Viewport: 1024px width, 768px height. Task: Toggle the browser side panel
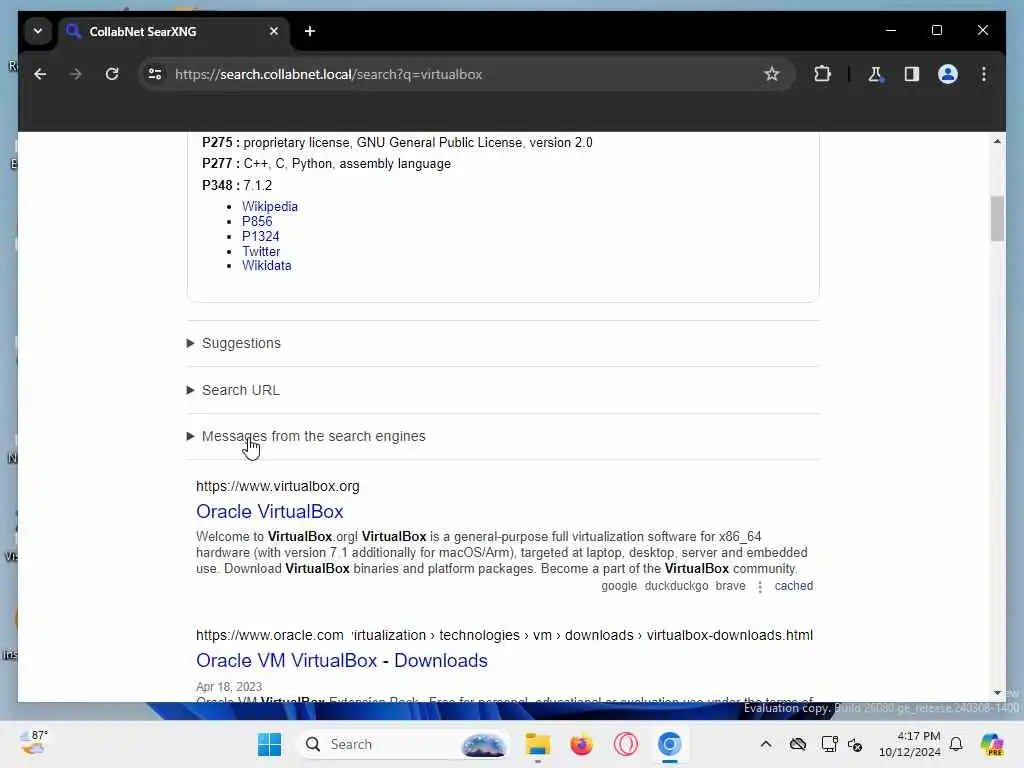[912, 74]
